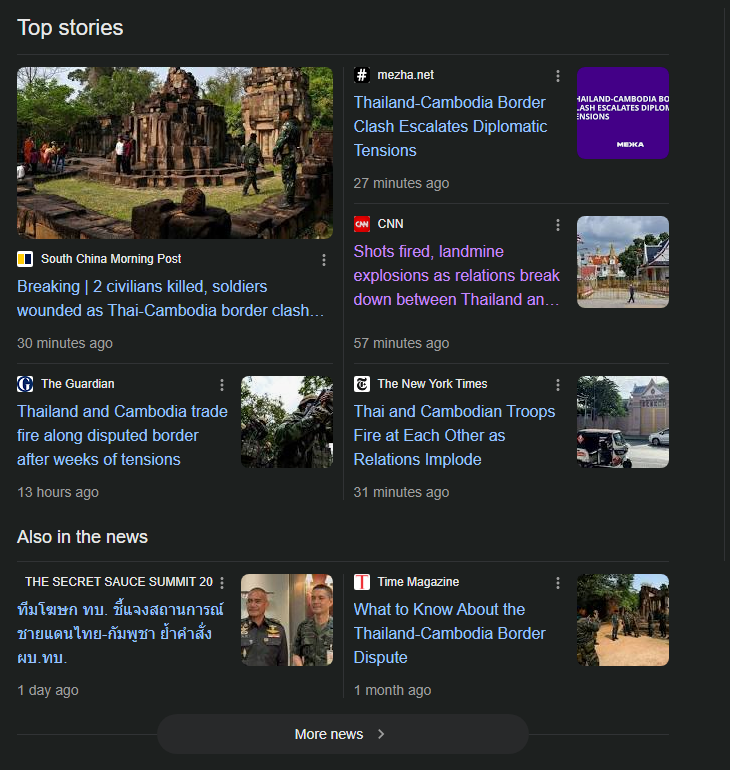Click the '1 day ago' timestamp

click(48, 690)
